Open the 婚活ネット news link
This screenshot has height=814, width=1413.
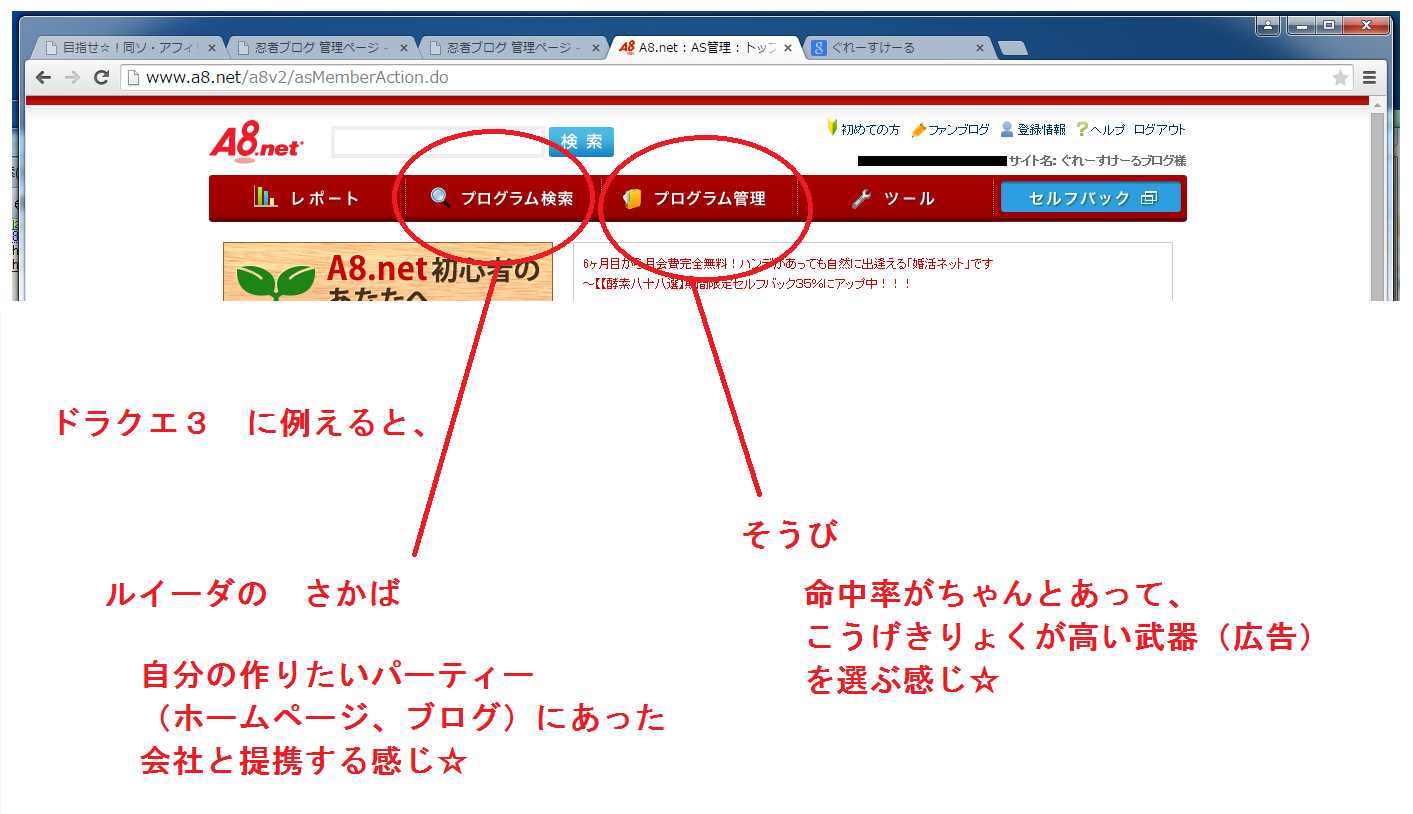788,264
